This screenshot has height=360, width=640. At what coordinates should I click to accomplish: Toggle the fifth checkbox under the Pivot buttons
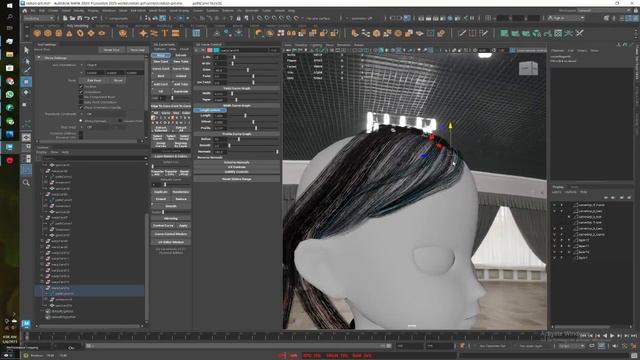click(81, 107)
